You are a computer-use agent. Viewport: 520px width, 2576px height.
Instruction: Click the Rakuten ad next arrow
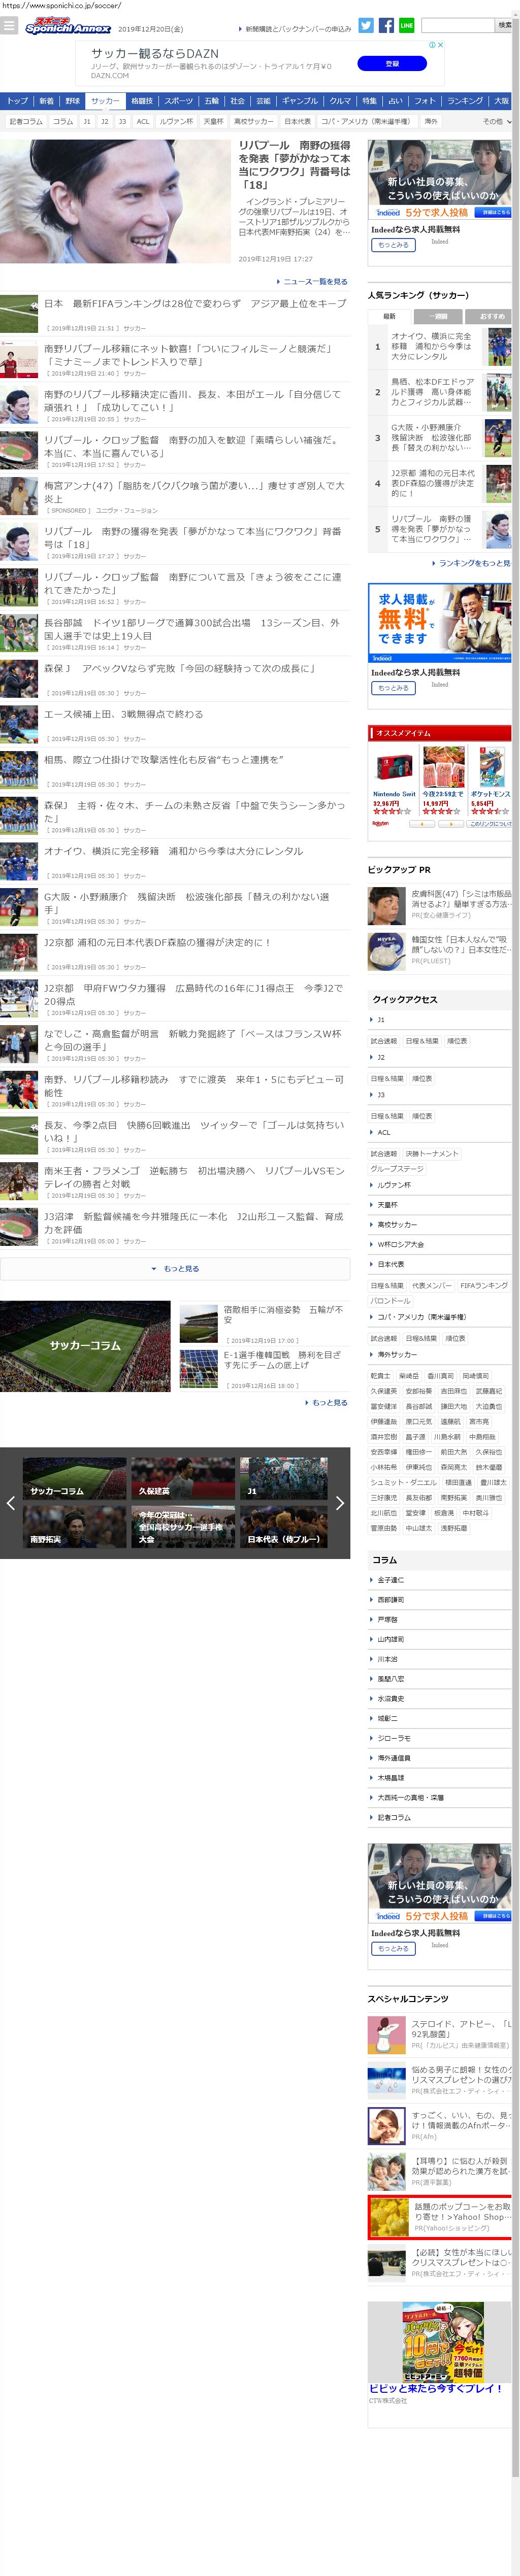tap(452, 824)
